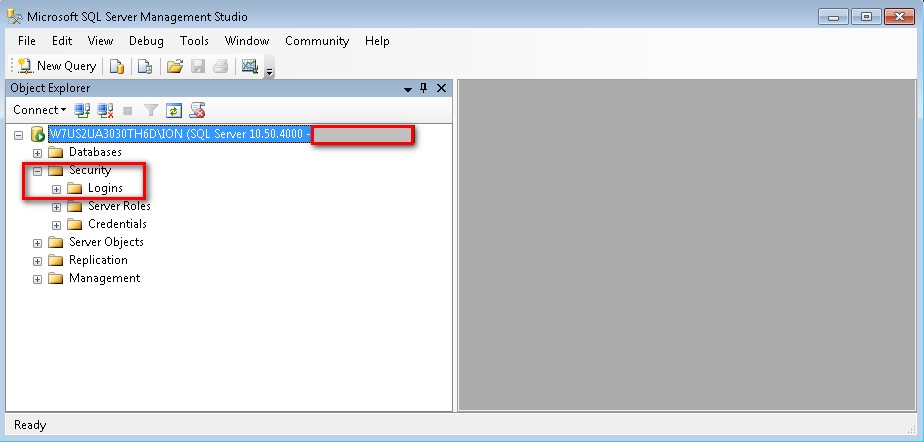Expand the Server Roles node
Viewport: 924px width, 442px height.
click(56, 207)
